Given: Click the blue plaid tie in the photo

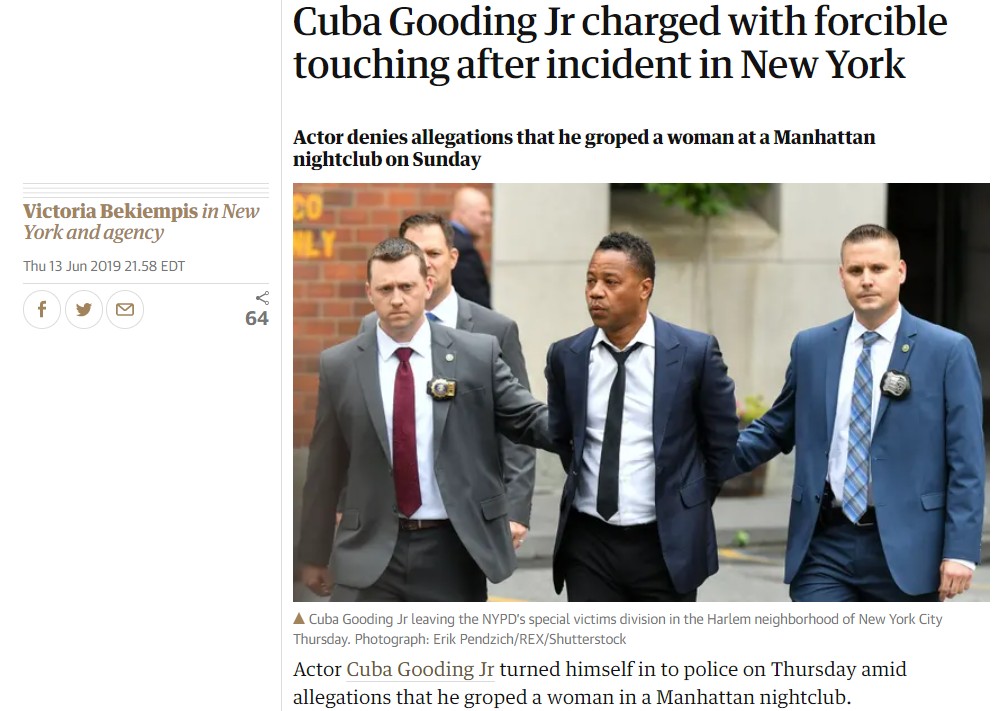Looking at the screenshot, I should 859,427.
